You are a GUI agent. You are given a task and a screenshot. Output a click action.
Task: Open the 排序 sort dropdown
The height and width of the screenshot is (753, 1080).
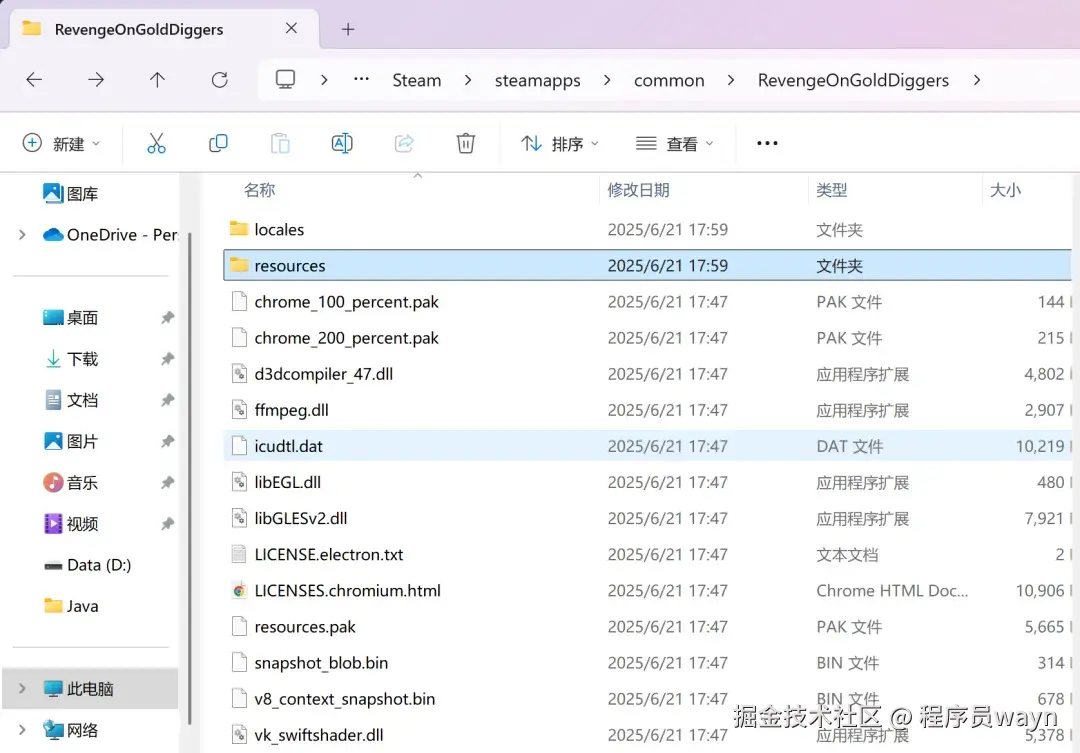click(x=559, y=143)
